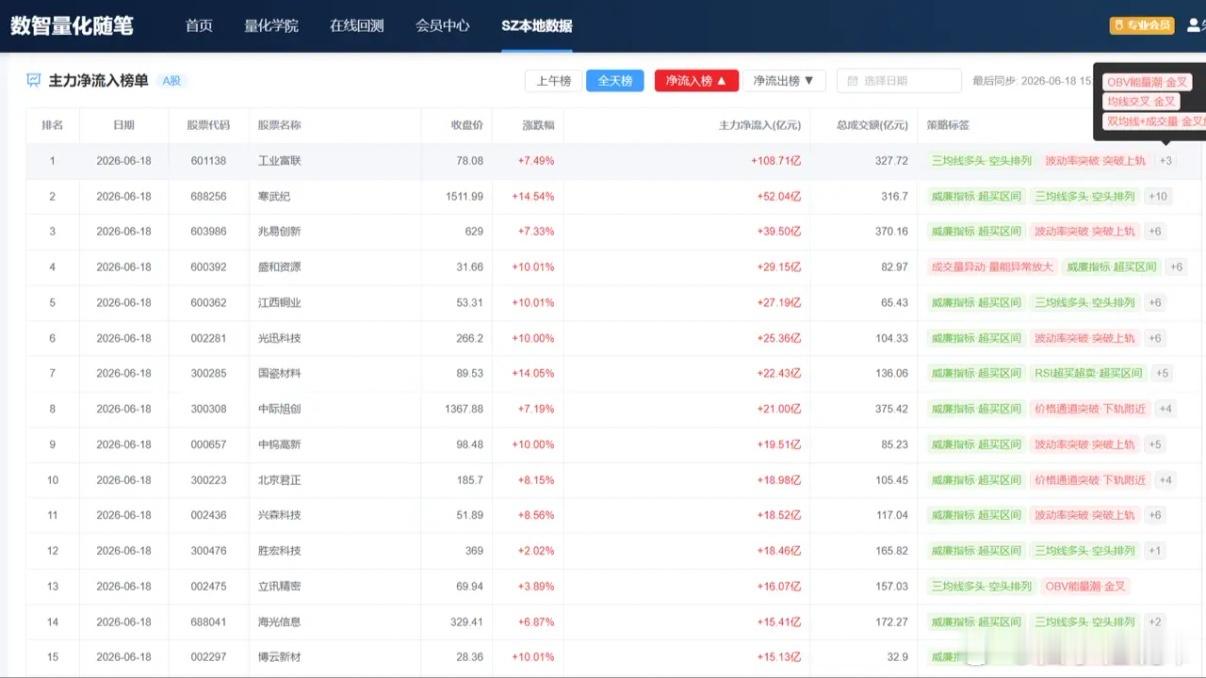Switch to the 在线回测 nav tab
The image size is (1206, 678).
click(357, 26)
